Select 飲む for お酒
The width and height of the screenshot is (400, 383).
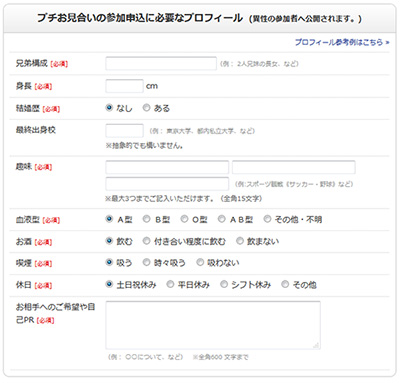tap(109, 240)
